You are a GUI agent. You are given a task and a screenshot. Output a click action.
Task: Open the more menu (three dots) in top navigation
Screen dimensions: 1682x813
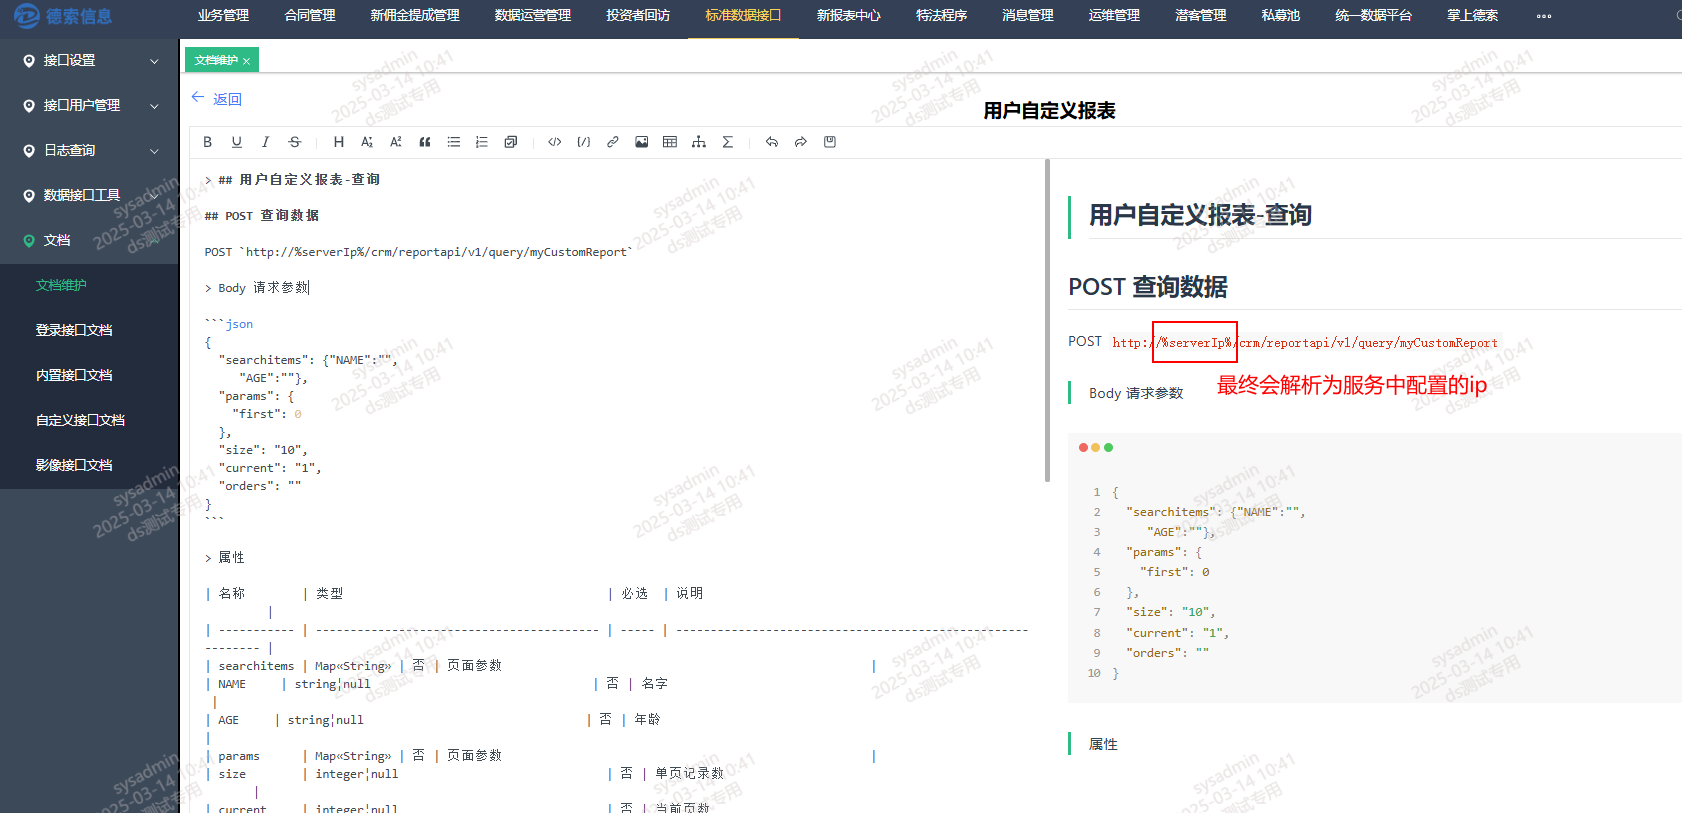pyautogui.click(x=1544, y=16)
